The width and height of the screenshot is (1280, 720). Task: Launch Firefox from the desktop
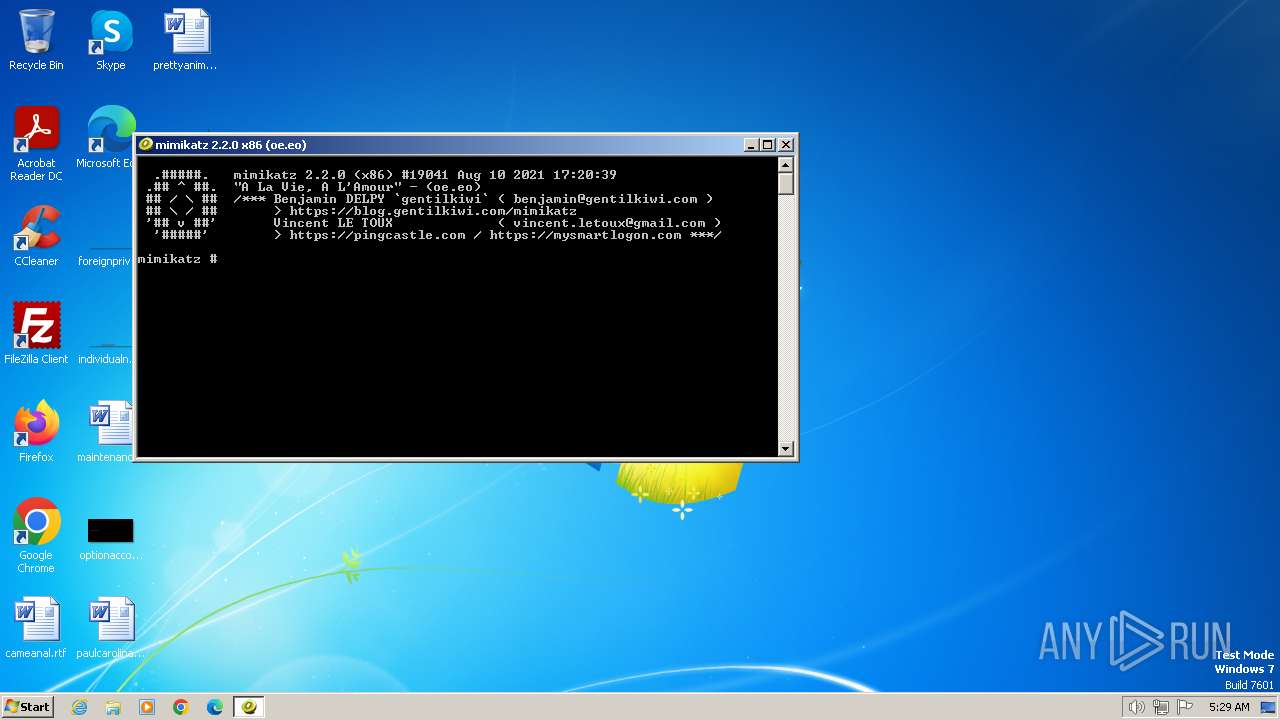[36, 432]
